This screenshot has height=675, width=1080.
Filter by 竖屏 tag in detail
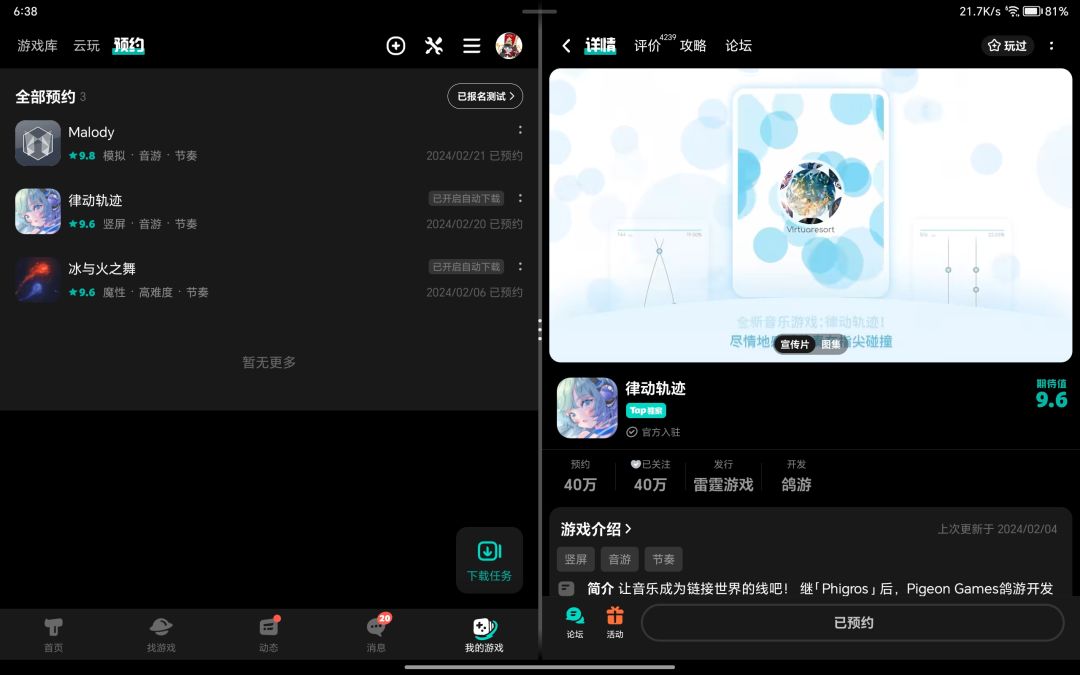576,559
